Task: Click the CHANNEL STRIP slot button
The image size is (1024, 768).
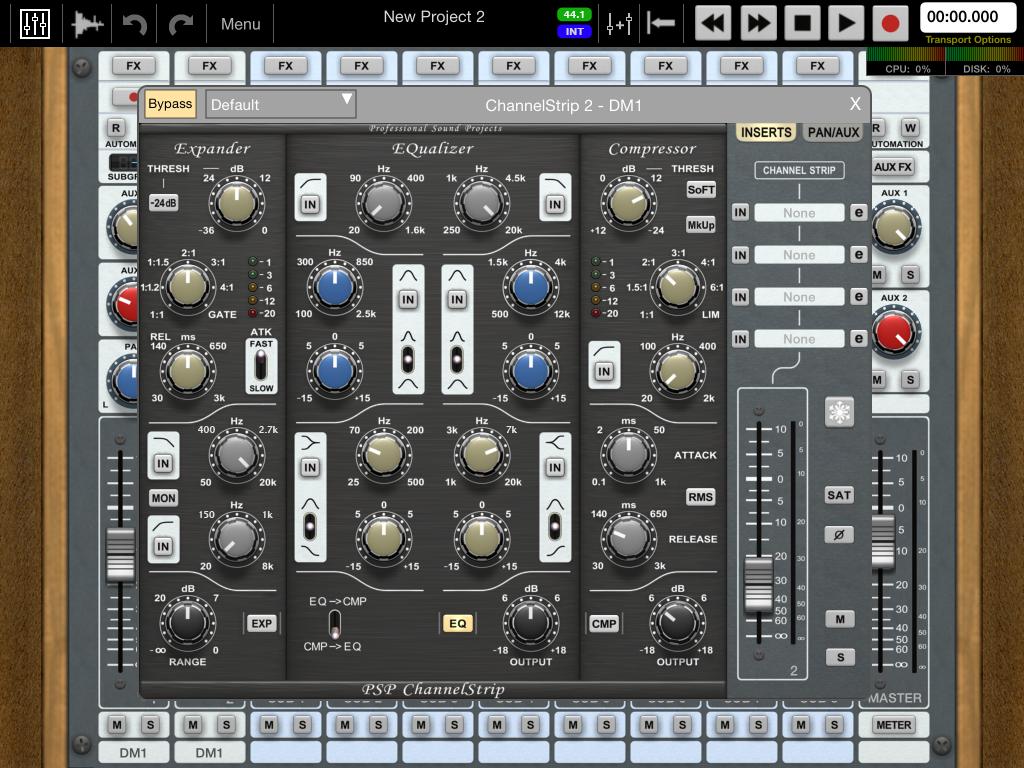Action: [799, 170]
